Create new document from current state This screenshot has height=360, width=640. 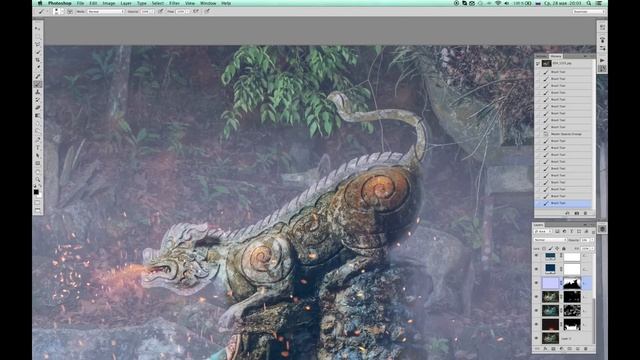point(567,213)
